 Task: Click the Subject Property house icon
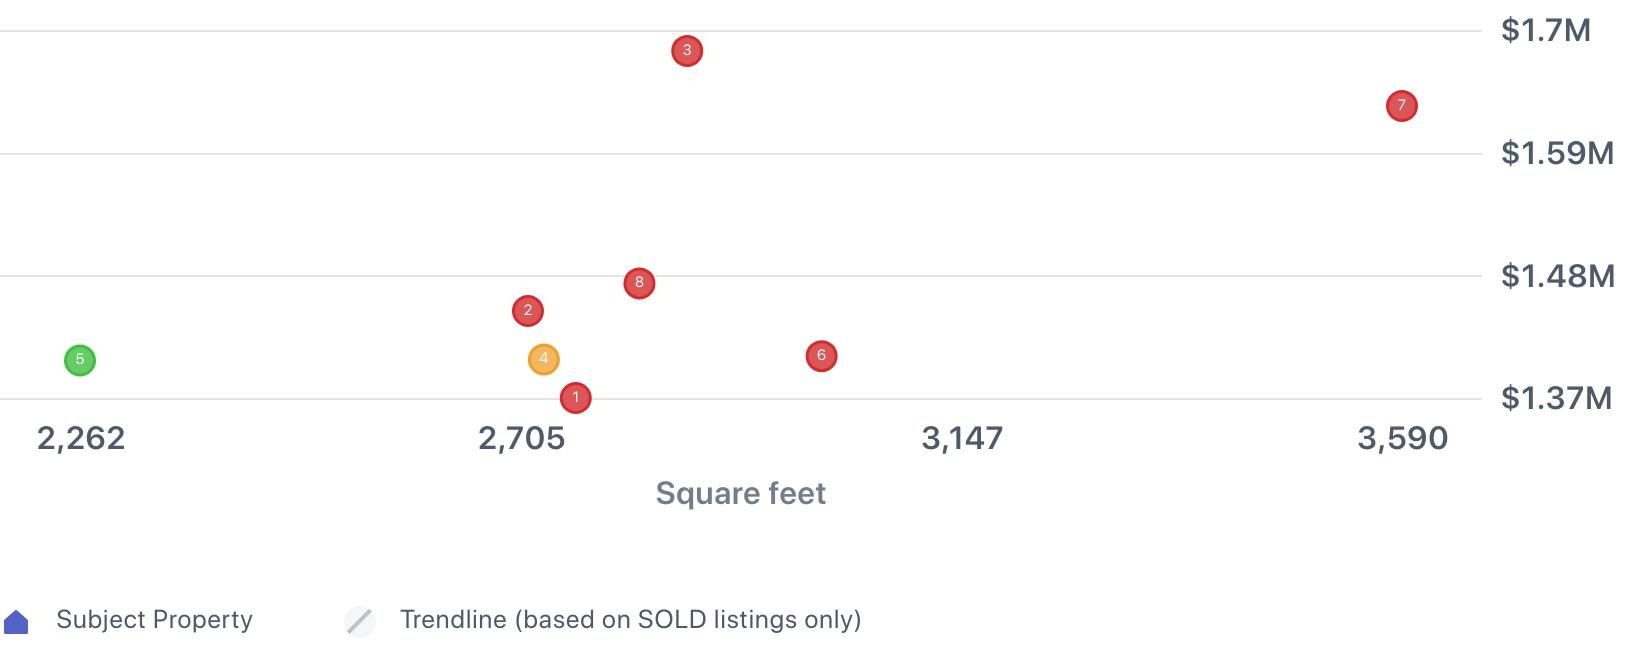(16, 622)
